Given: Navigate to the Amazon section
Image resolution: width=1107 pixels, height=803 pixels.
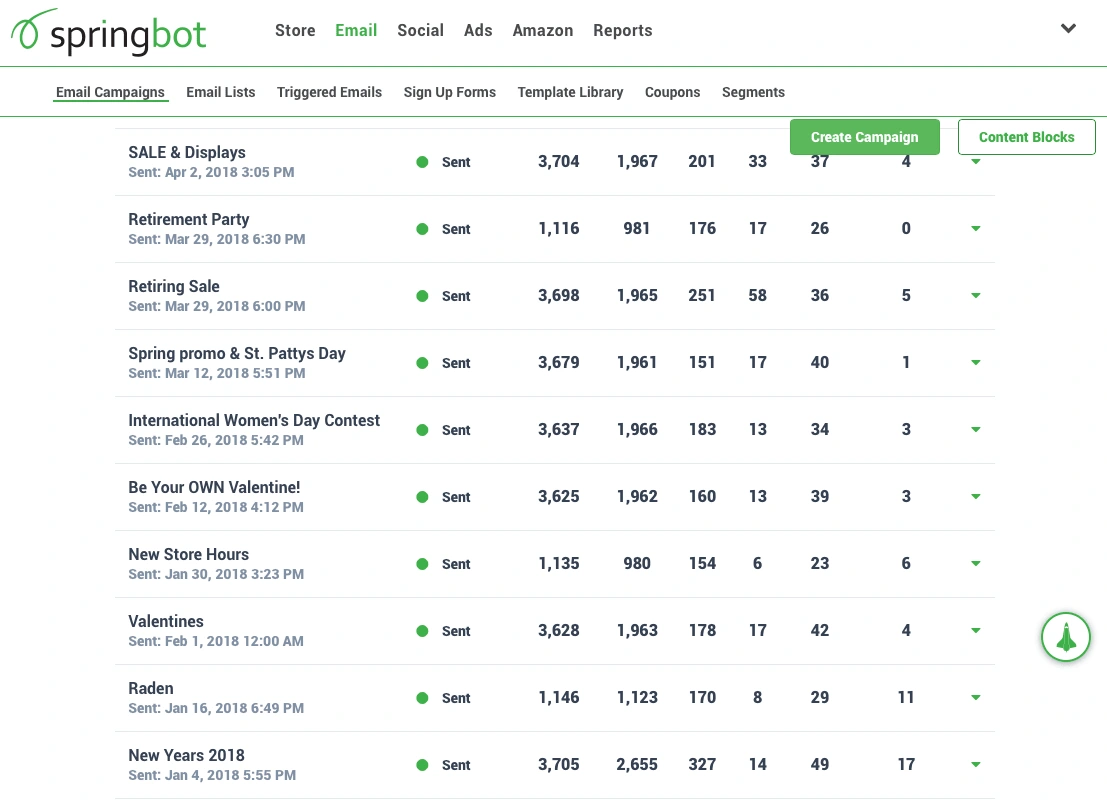Looking at the screenshot, I should click(x=542, y=30).
